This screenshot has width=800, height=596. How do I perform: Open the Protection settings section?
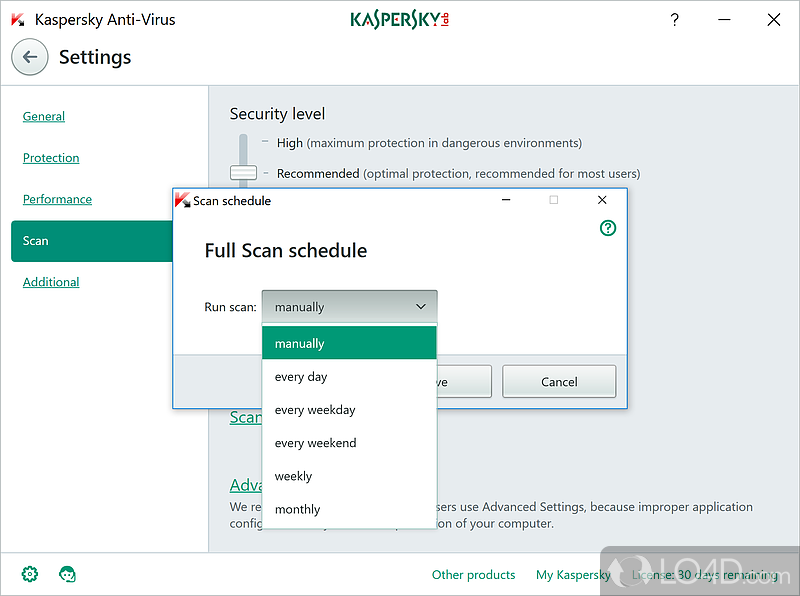click(51, 158)
